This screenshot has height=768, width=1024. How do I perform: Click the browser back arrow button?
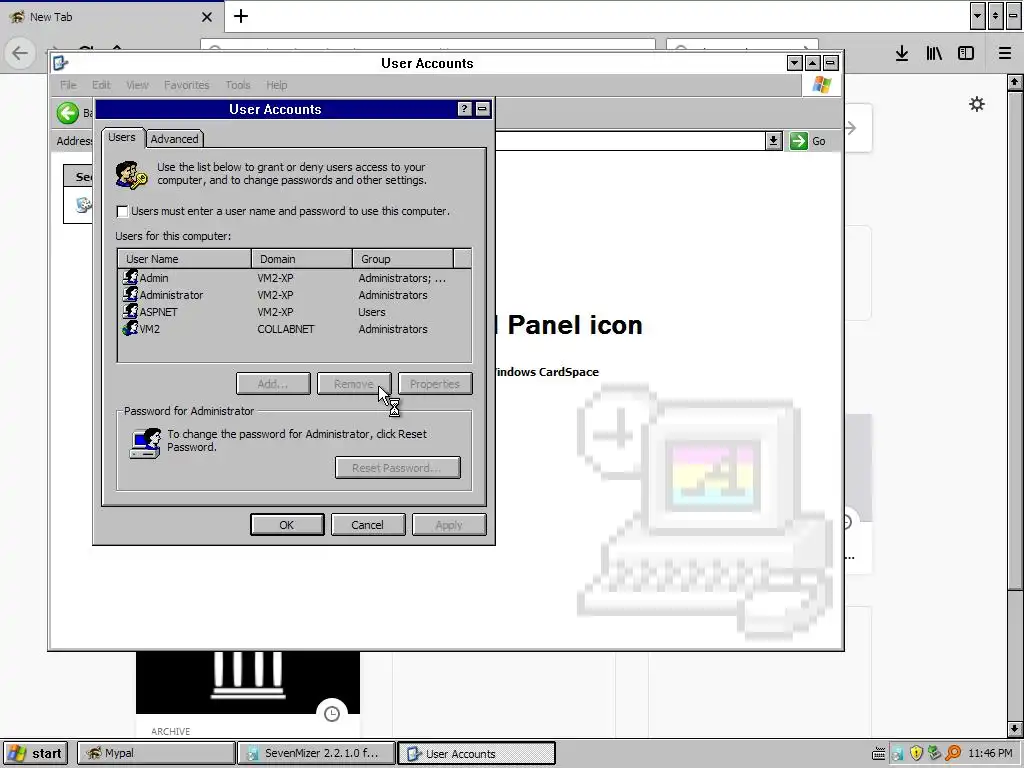(x=20, y=53)
